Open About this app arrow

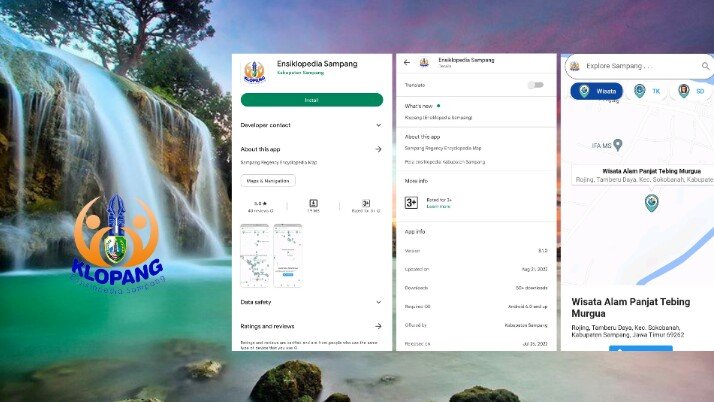coord(378,149)
